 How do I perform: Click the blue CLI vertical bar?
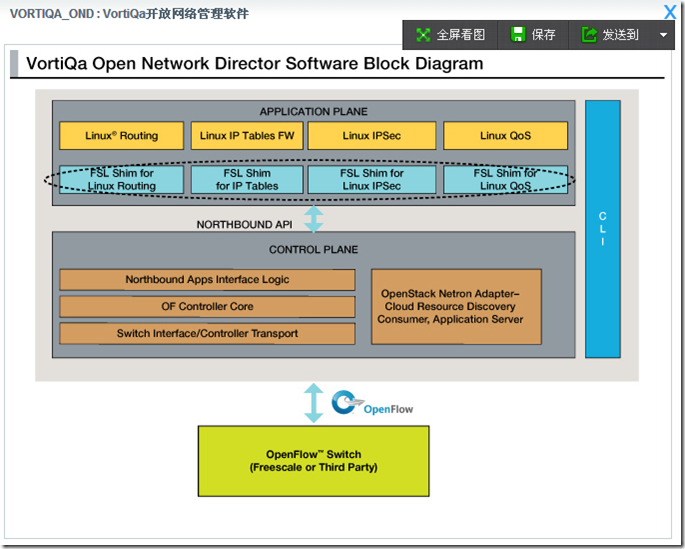pos(602,229)
